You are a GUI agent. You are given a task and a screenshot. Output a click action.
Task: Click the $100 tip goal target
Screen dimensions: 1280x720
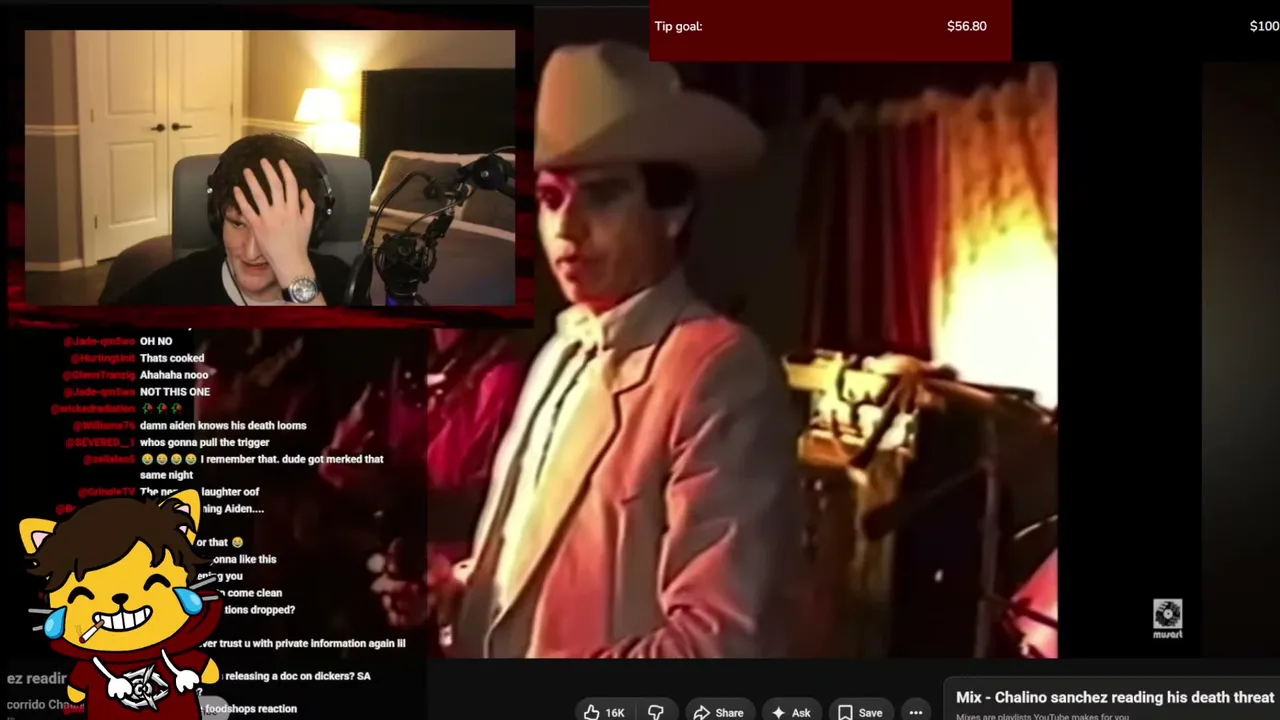[1264, 26]
